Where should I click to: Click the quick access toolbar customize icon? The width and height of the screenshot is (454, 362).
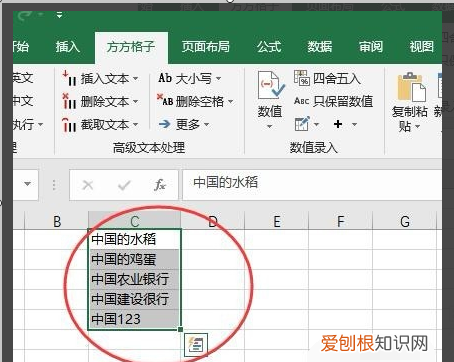coord(59,15)
